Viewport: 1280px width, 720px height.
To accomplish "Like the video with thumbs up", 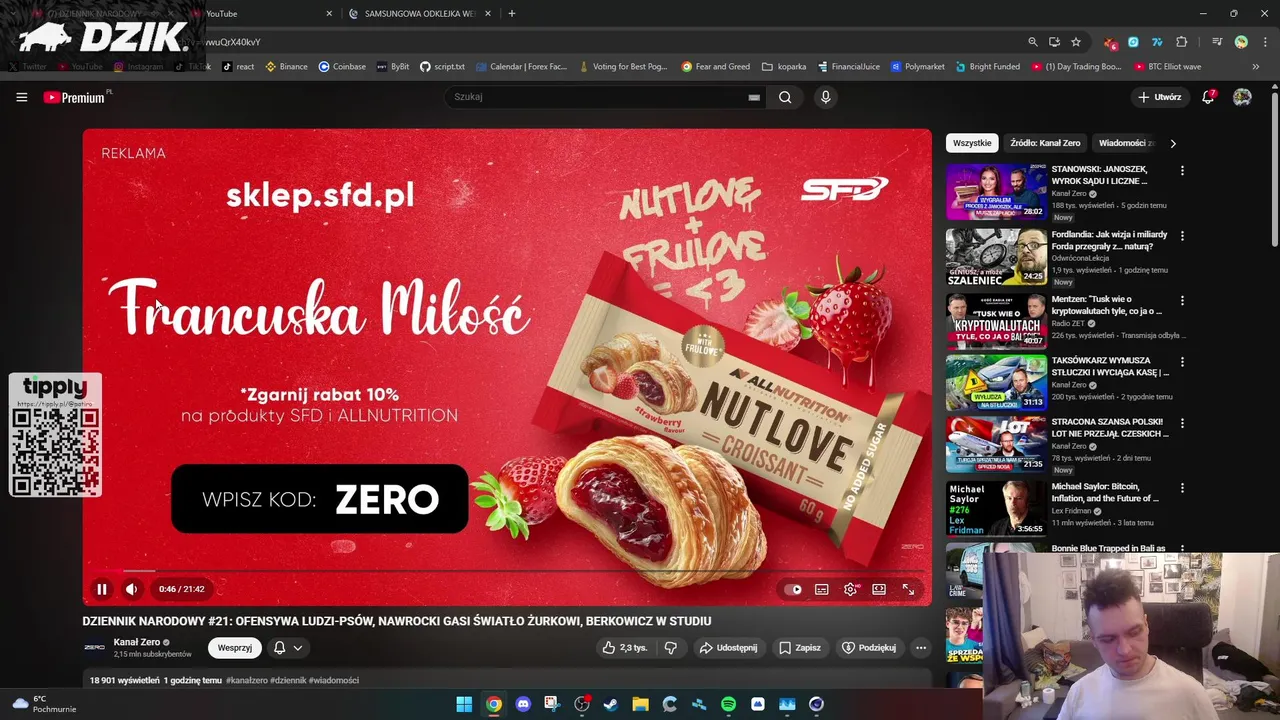I will point(625,648).
